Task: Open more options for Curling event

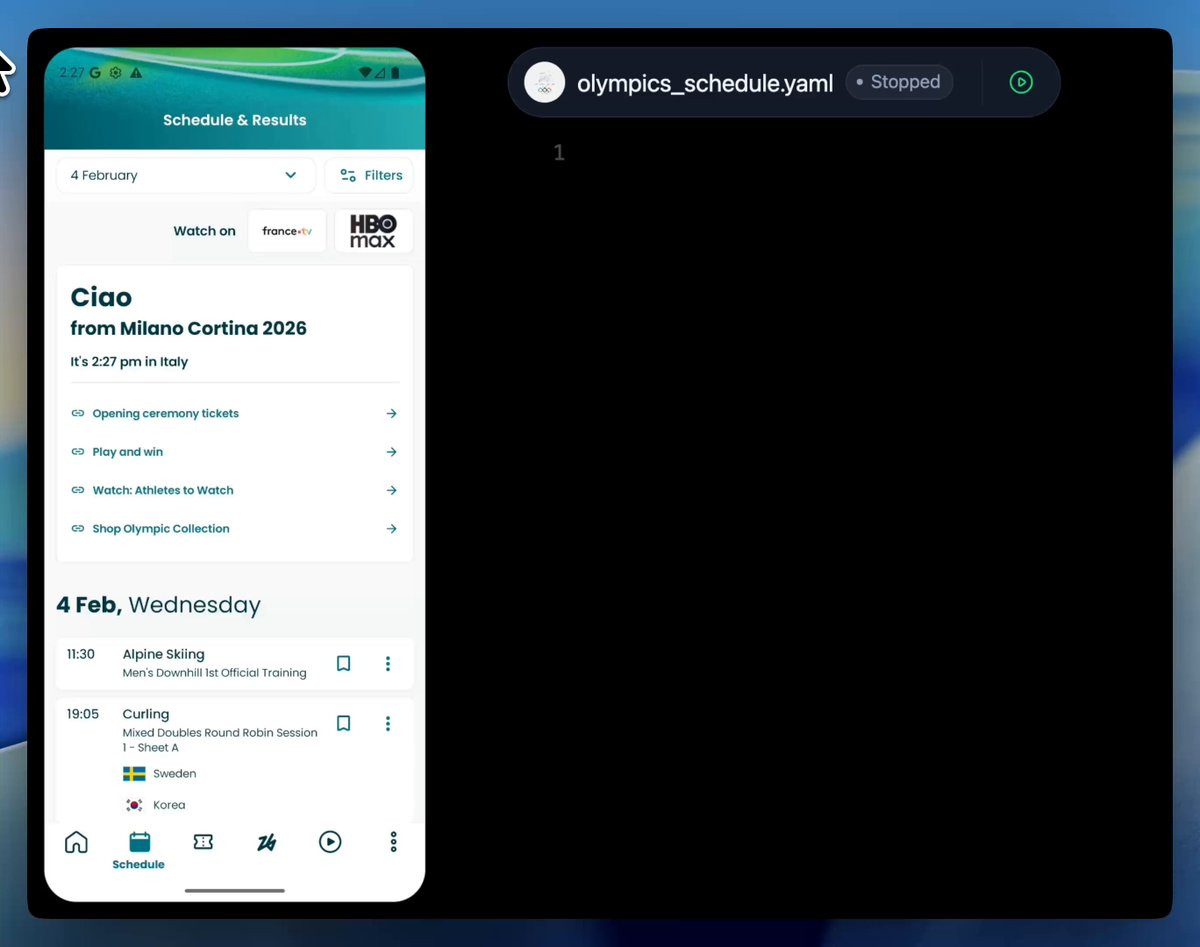Action: click(388, 723)
